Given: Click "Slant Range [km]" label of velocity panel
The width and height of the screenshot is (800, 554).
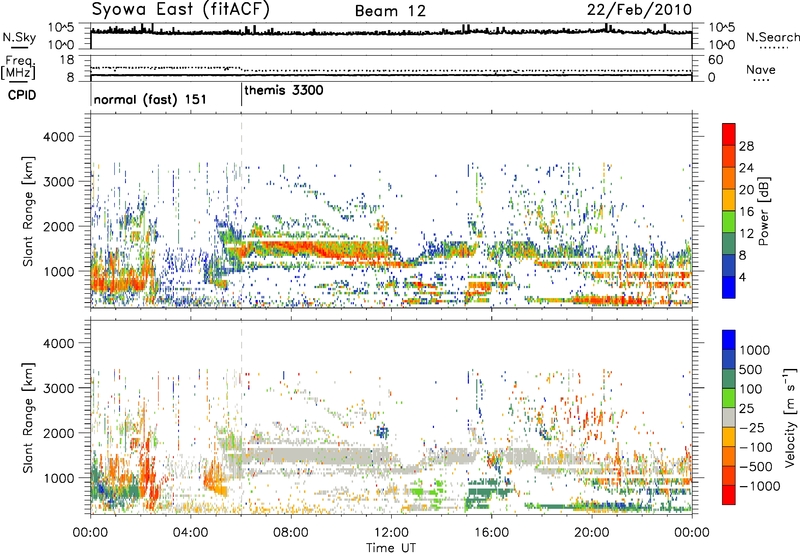Looking at the screenshot, I should pos(28,418).
